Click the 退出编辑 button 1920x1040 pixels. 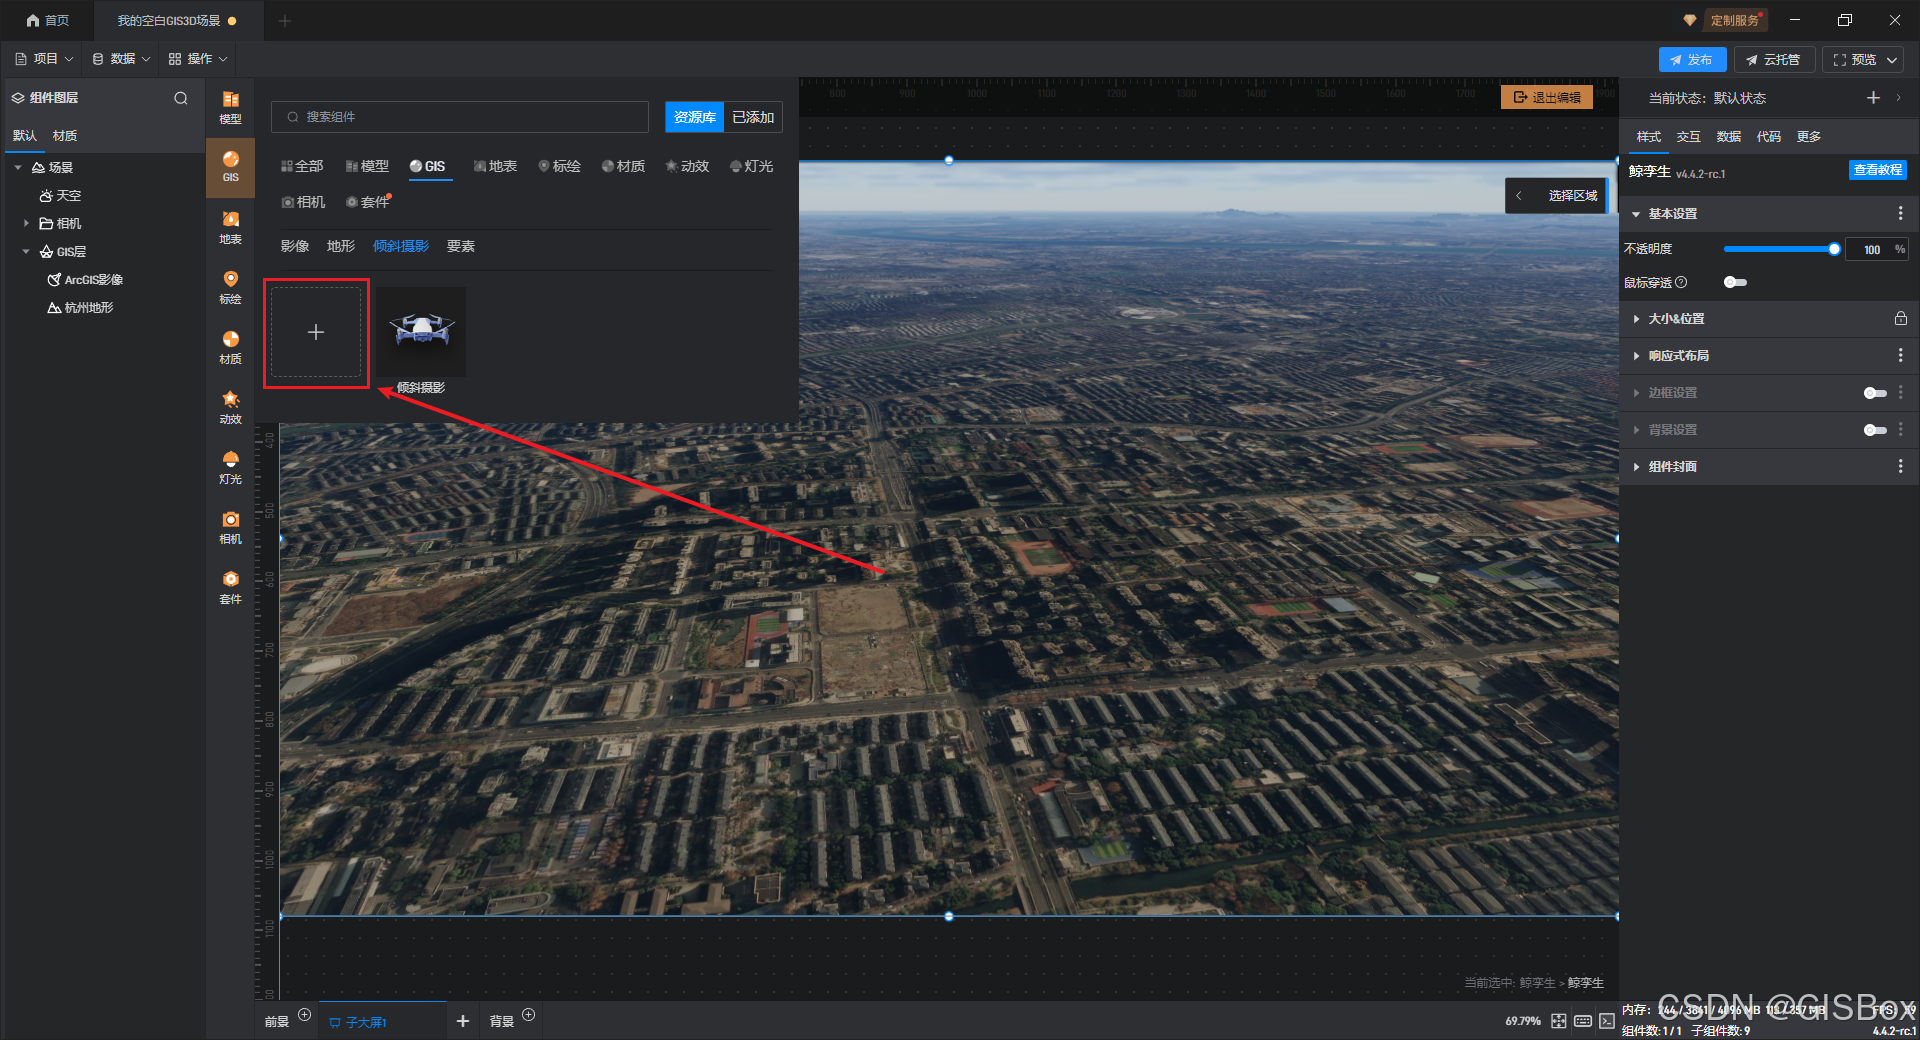coord(1547,97)
